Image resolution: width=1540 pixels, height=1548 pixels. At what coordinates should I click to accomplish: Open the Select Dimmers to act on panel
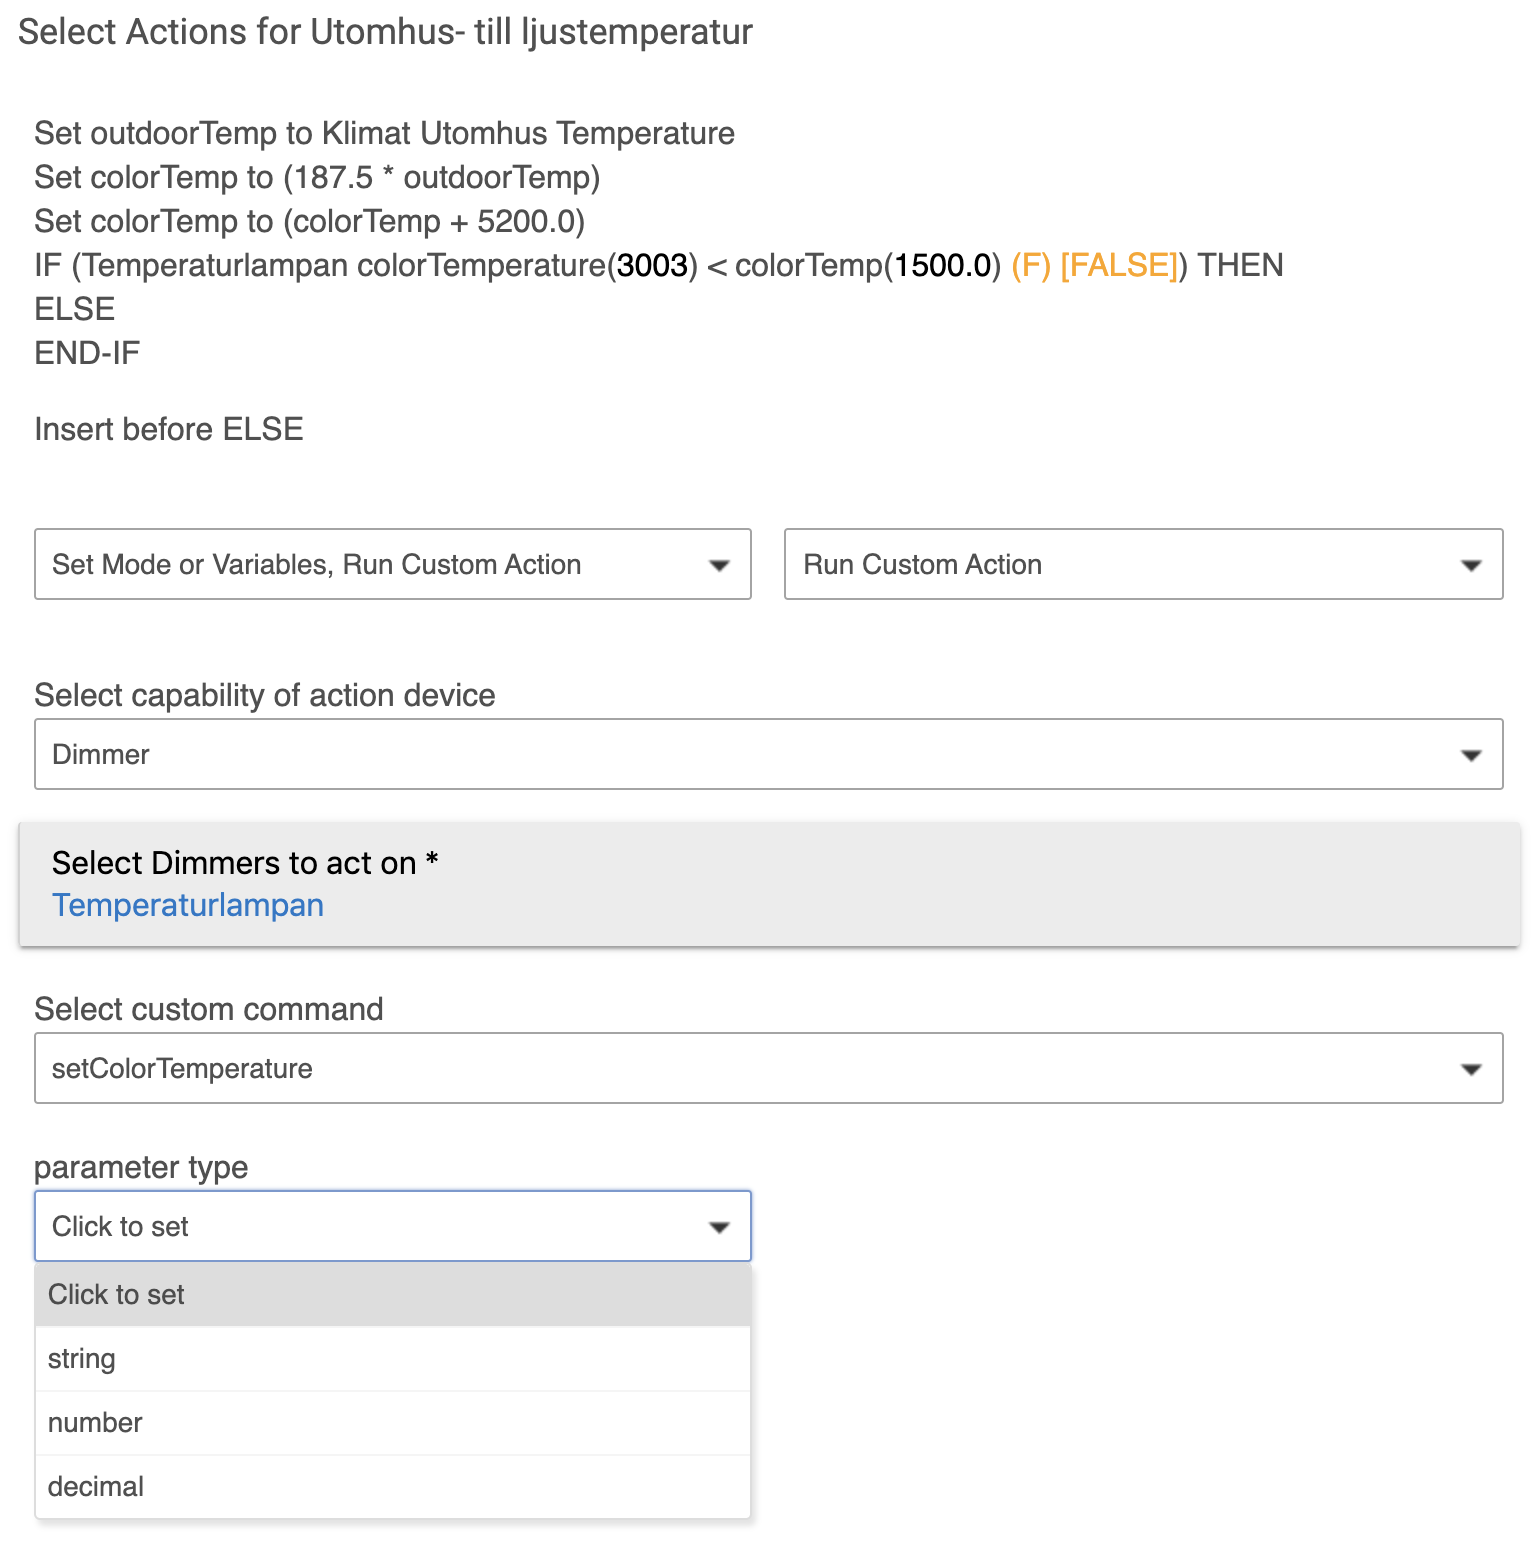click(769, 884)
